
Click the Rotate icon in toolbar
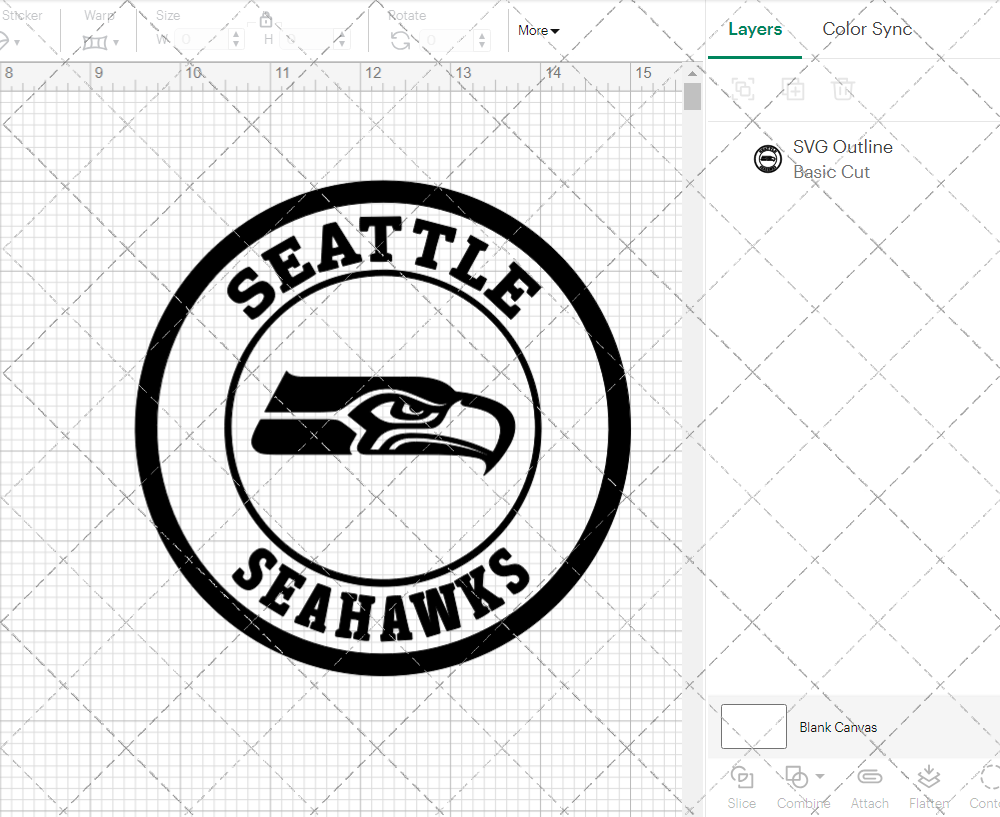(x=400, y=40)
